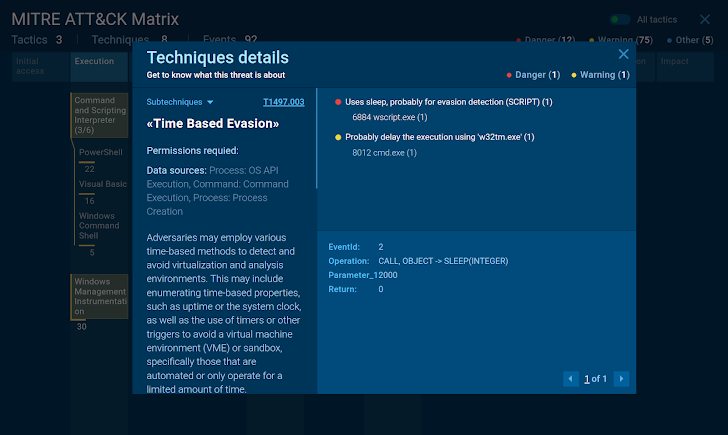Viewport: 728px width, 435px height.
Task: Select the Command and Scripting Interpreter technique
Action: click(x=100, y=117)
